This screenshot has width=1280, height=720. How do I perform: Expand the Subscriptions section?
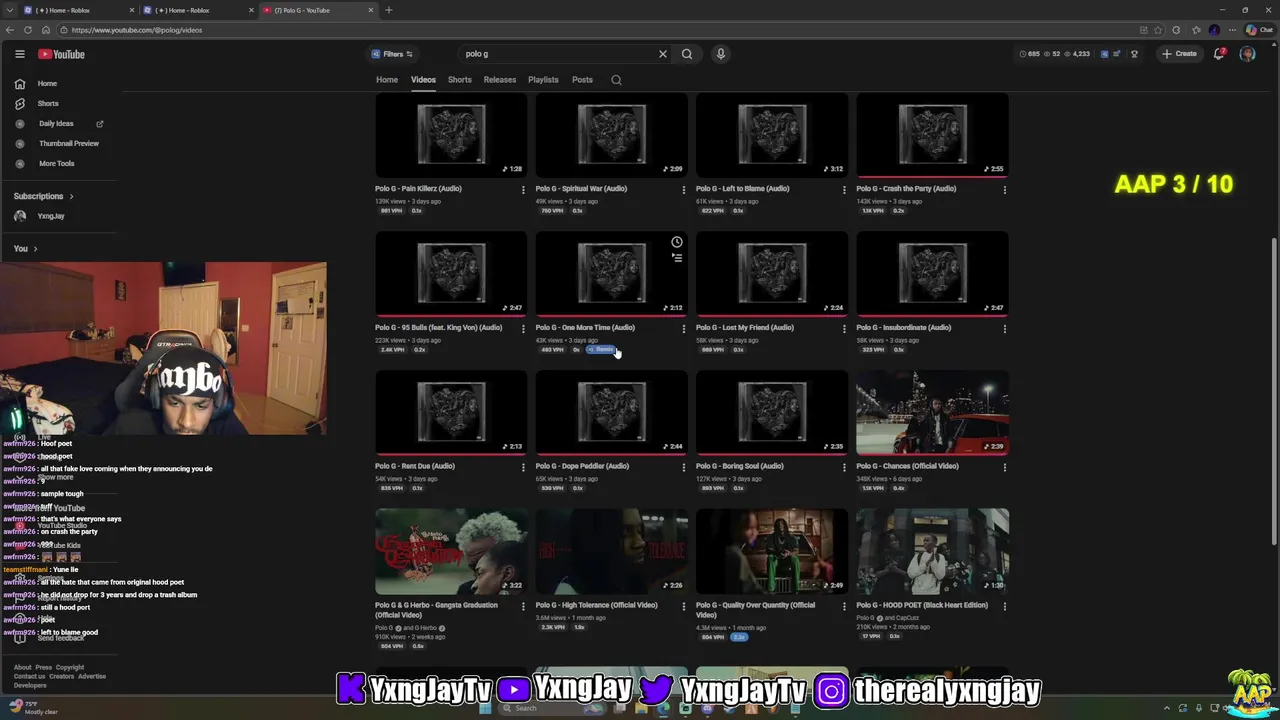tap(43, 196)
